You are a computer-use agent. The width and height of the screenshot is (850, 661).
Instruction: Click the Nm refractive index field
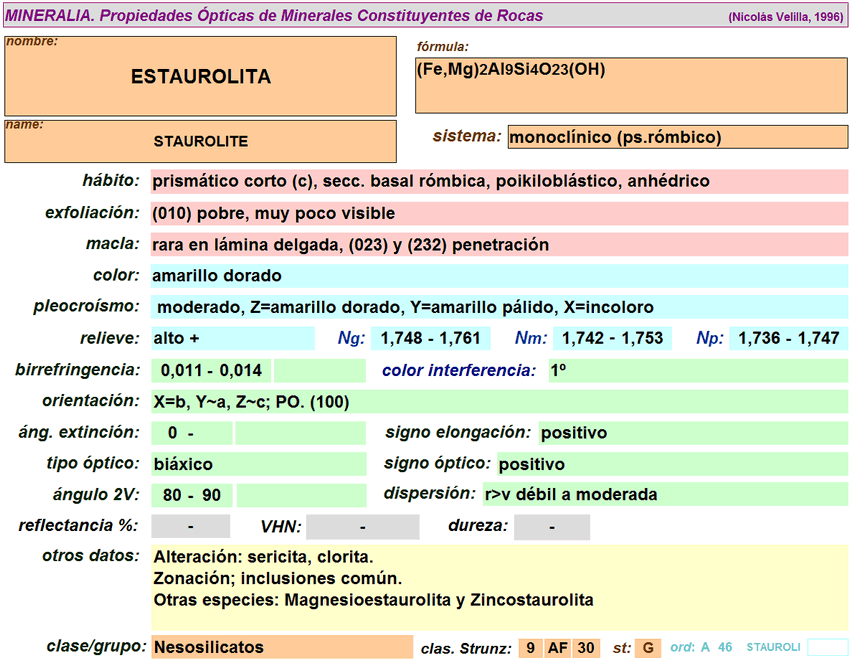pyautogui.click(x=612, y=339)
